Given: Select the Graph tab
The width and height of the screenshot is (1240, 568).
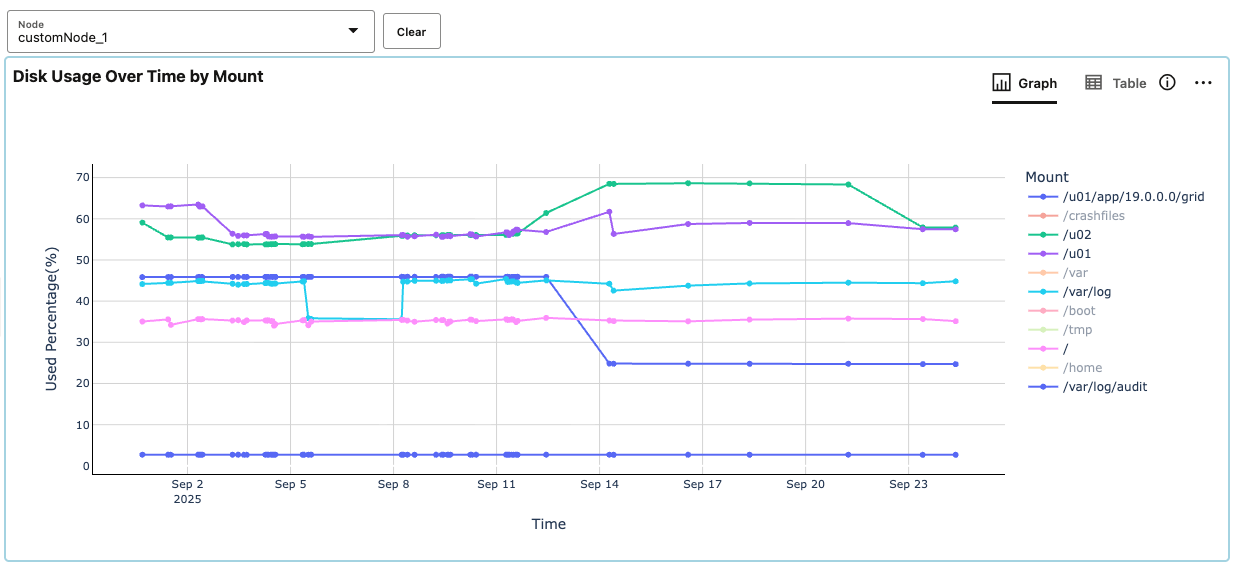Looking at the screenshot, I should [x=1037, y=84].
